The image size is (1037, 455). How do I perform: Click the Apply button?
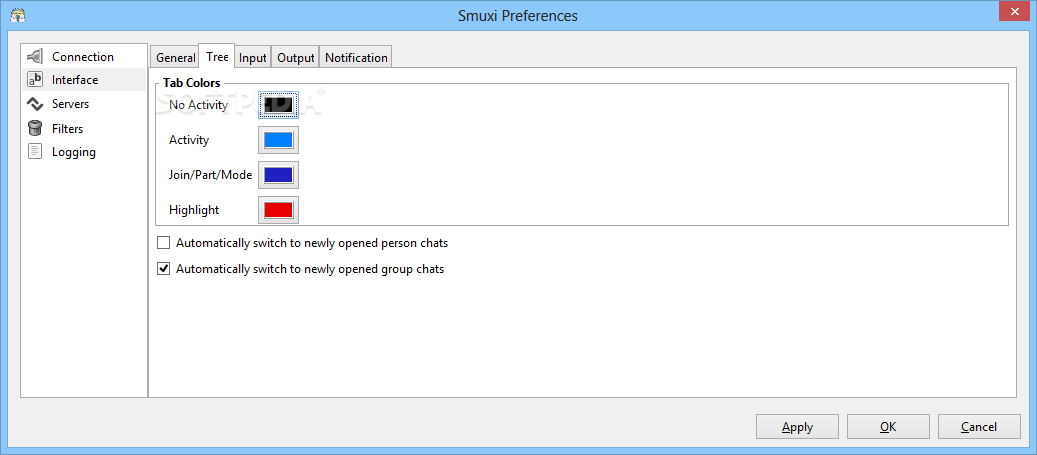[798, 427]
